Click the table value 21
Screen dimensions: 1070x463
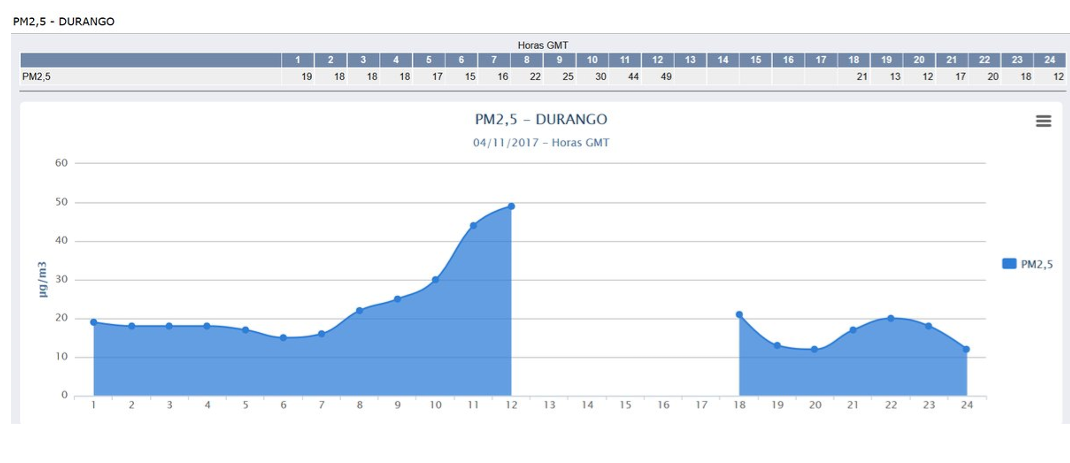pyautogui.click(x=862, y=77)
